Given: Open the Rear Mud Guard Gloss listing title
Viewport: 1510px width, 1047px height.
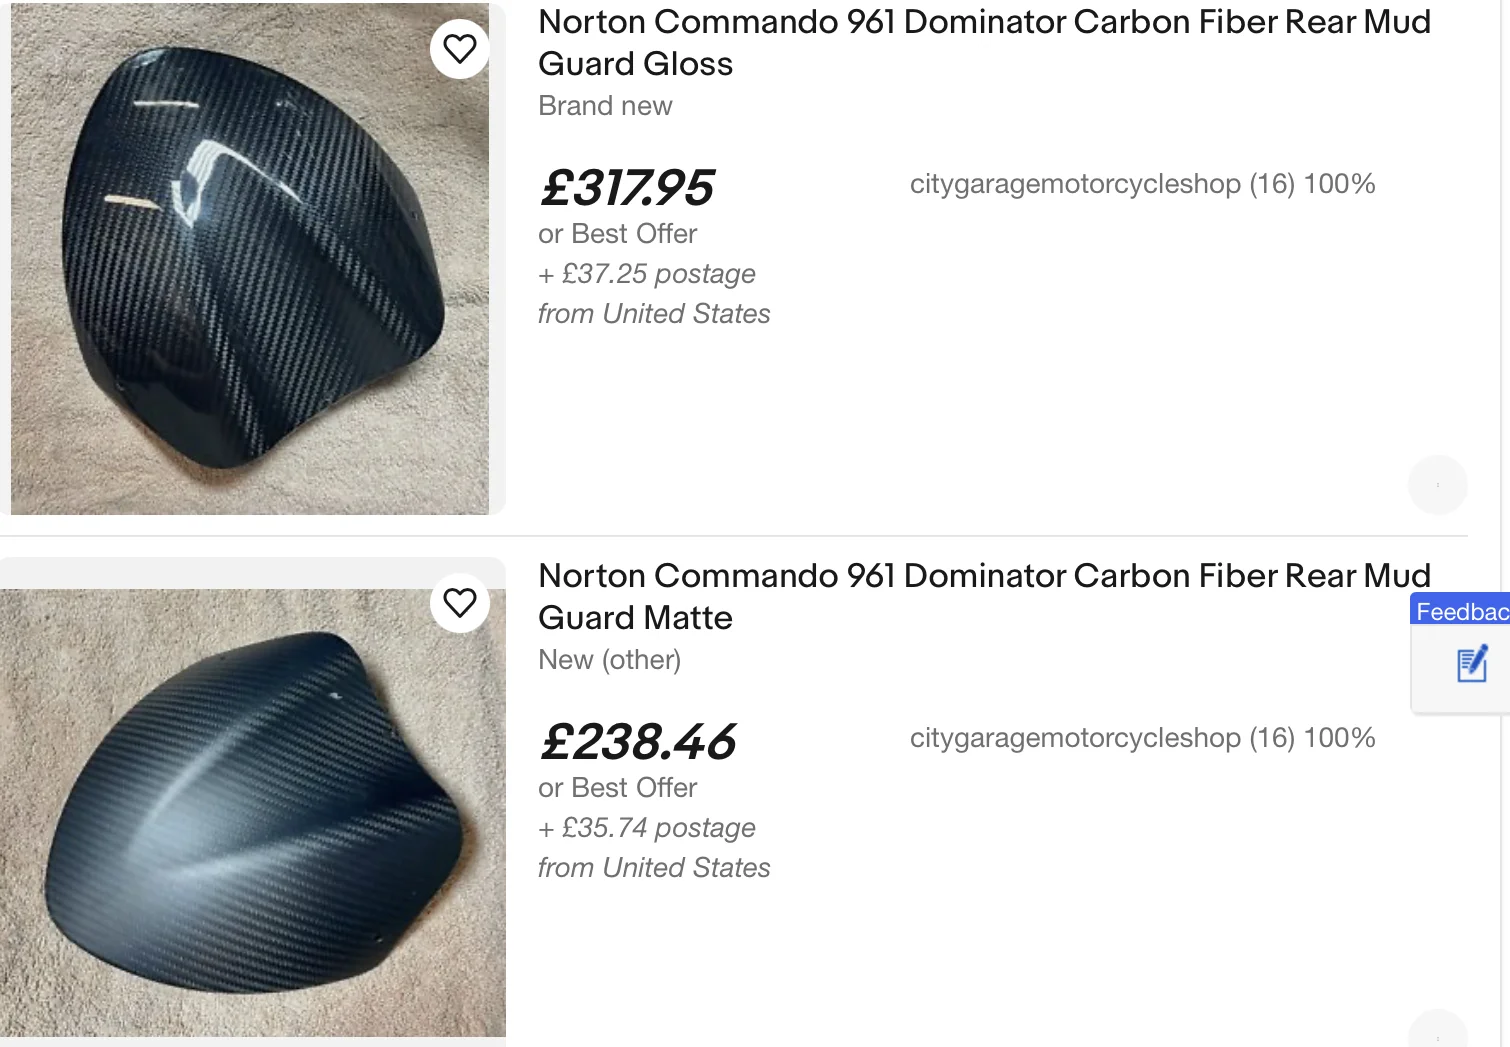Looking at the screenshot, I should [x=984, y=42].
